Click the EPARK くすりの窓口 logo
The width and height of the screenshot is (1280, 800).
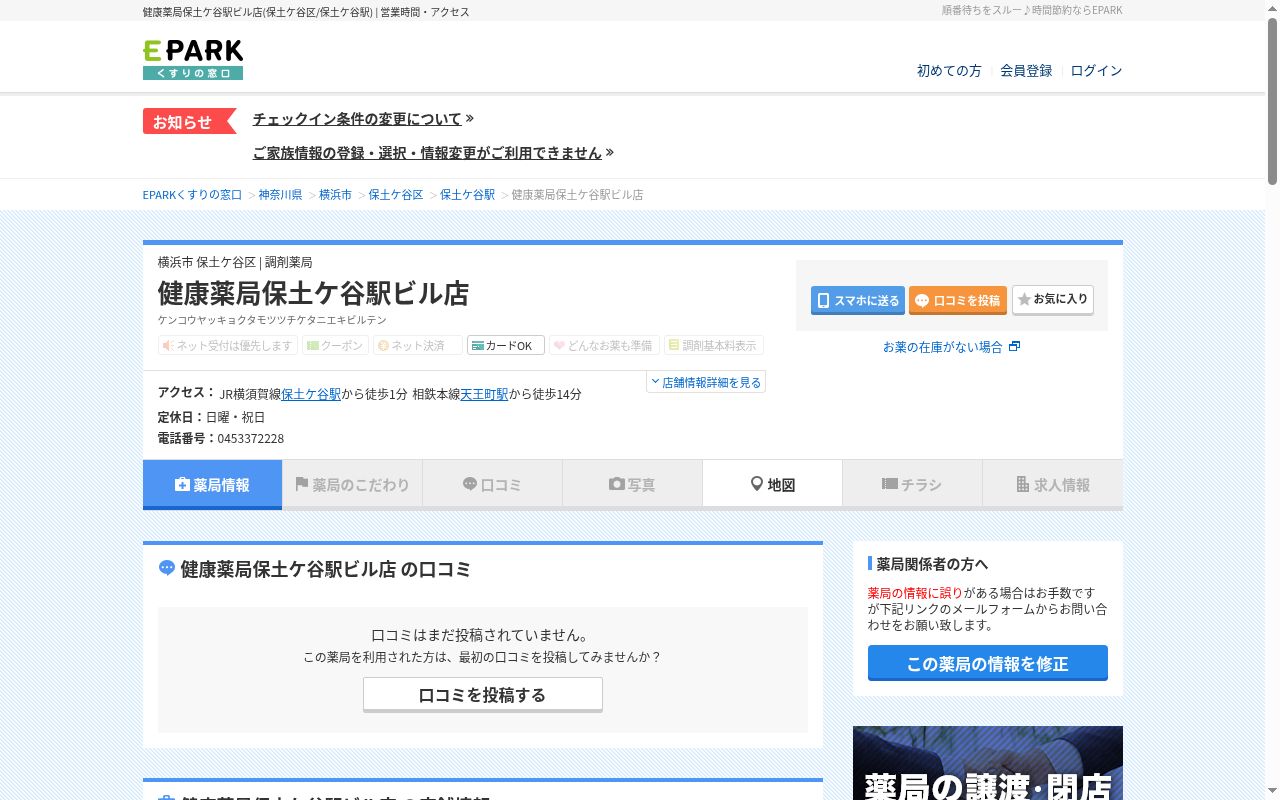[193, 59]
